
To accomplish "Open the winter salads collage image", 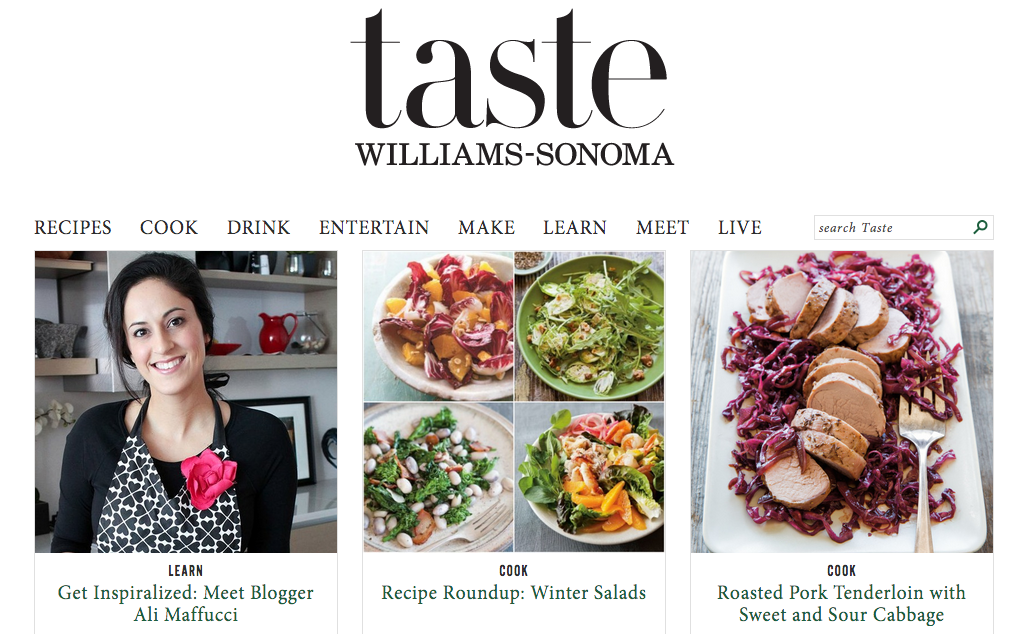I will pos(514,402).
